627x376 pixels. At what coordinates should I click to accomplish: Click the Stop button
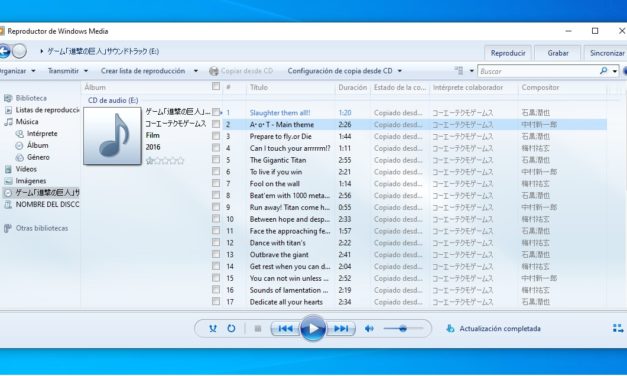[x=258, y=328]
